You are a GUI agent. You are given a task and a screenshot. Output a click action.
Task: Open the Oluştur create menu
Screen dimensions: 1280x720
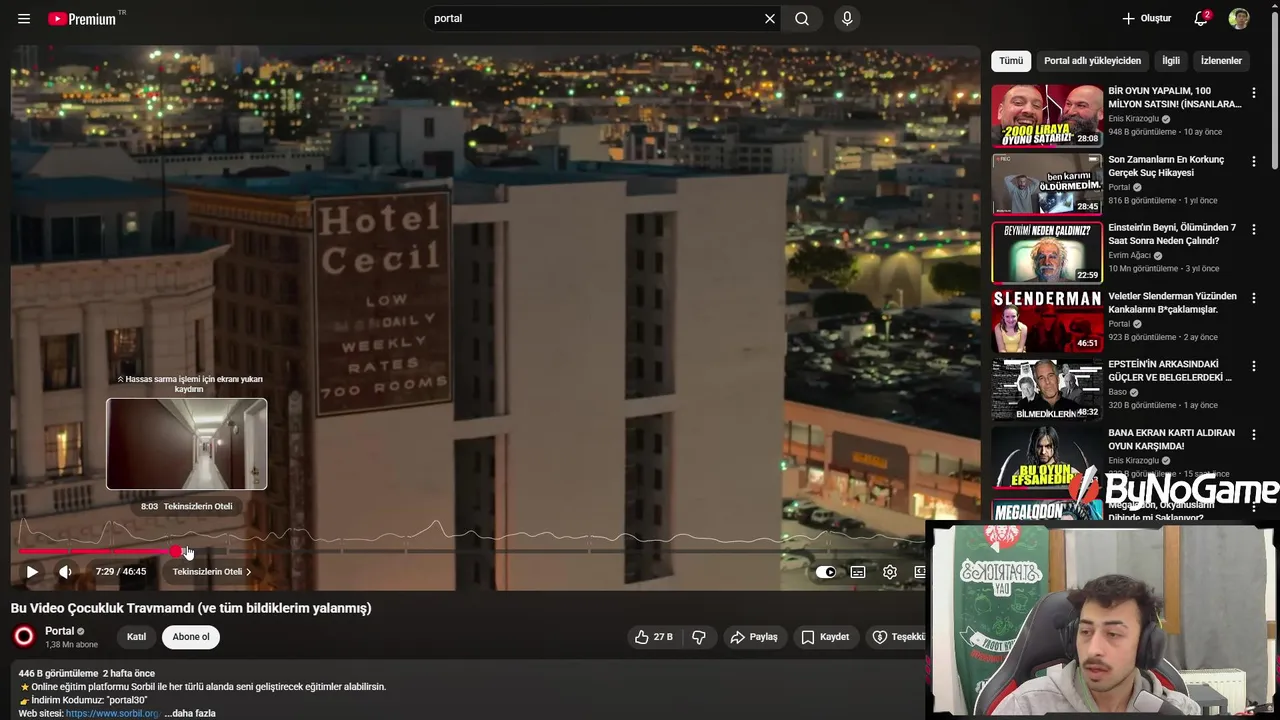(1146, 18)
